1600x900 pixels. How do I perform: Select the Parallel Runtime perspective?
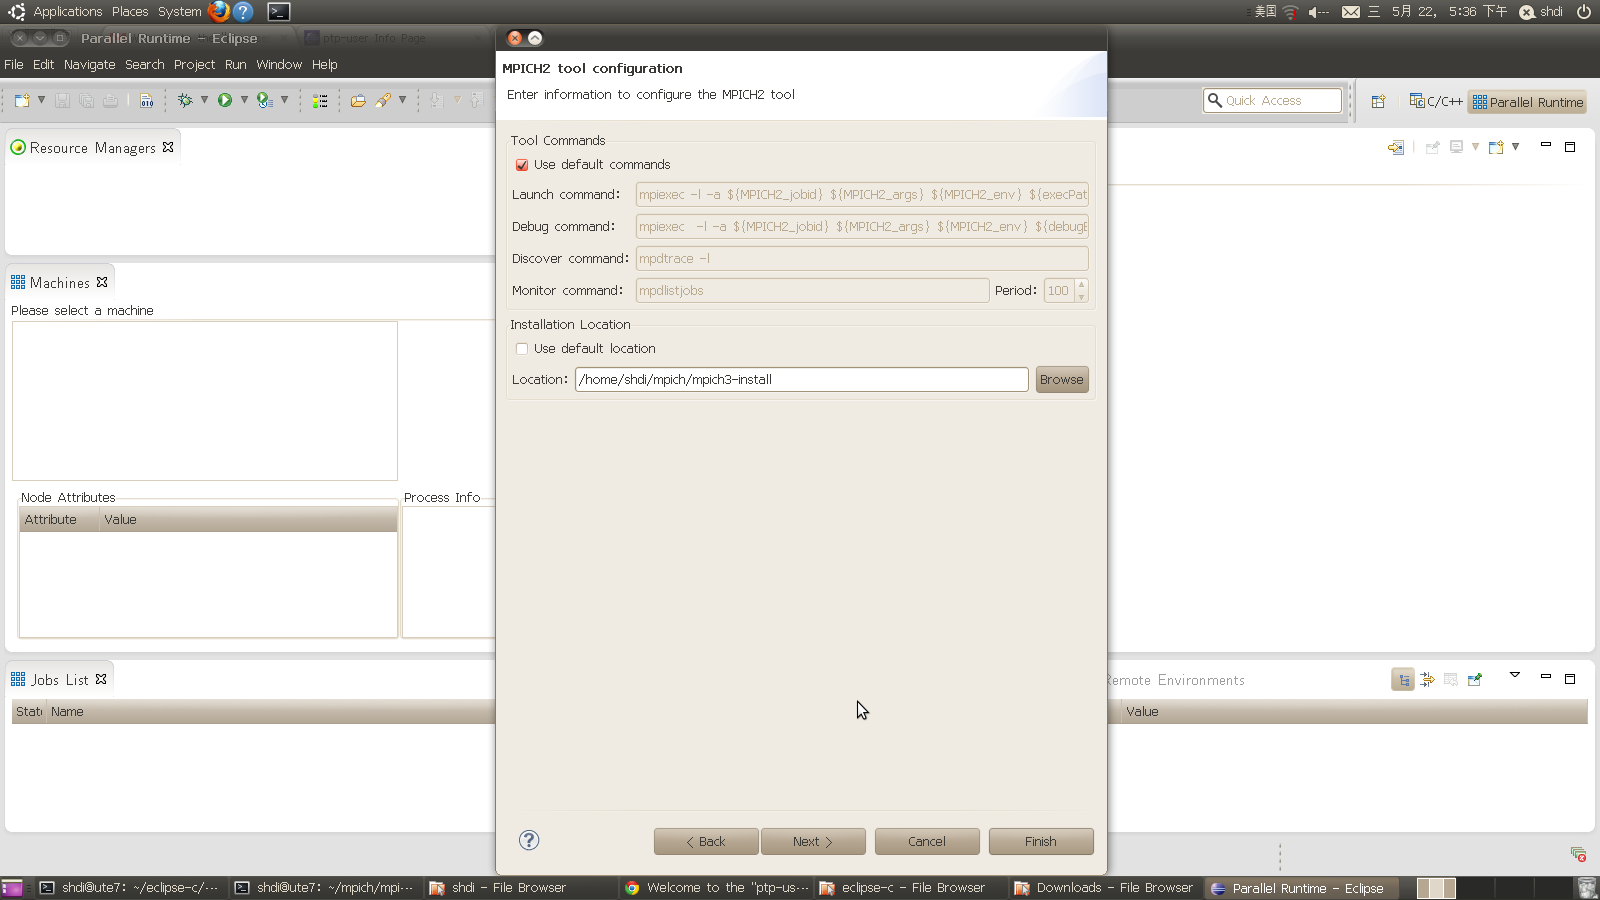[1528, 101]
